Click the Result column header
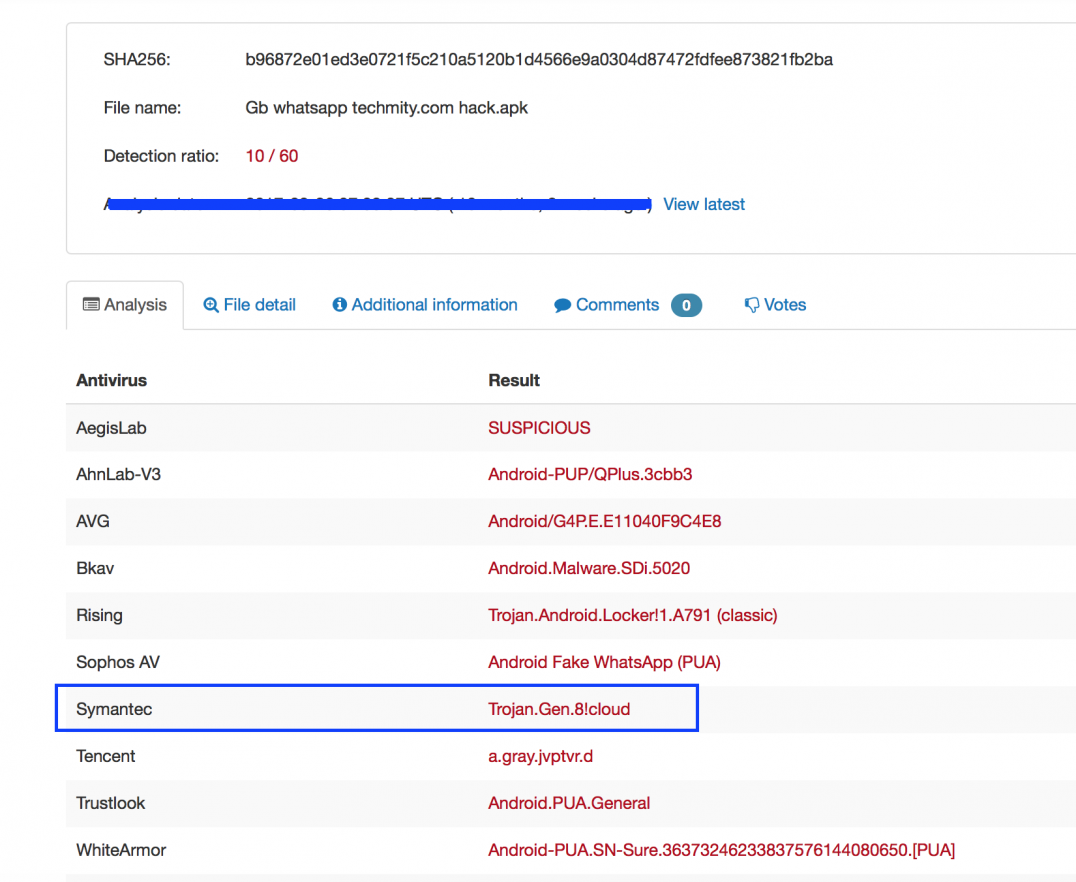Image resolution: width=1076 pixels, height=882 pixels. coord(514,380)
